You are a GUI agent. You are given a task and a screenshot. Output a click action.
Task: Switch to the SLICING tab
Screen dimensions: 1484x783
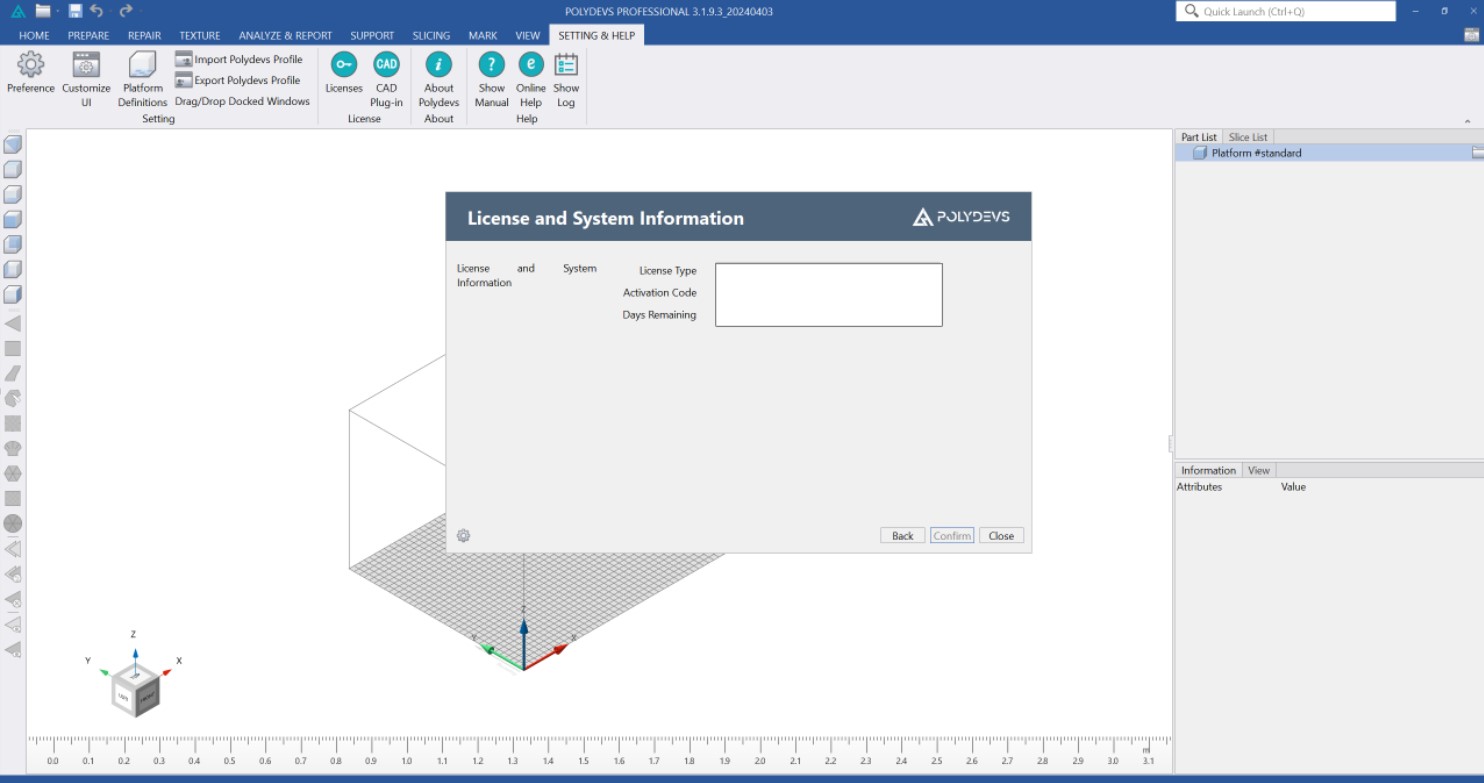(x=431, y=35)
